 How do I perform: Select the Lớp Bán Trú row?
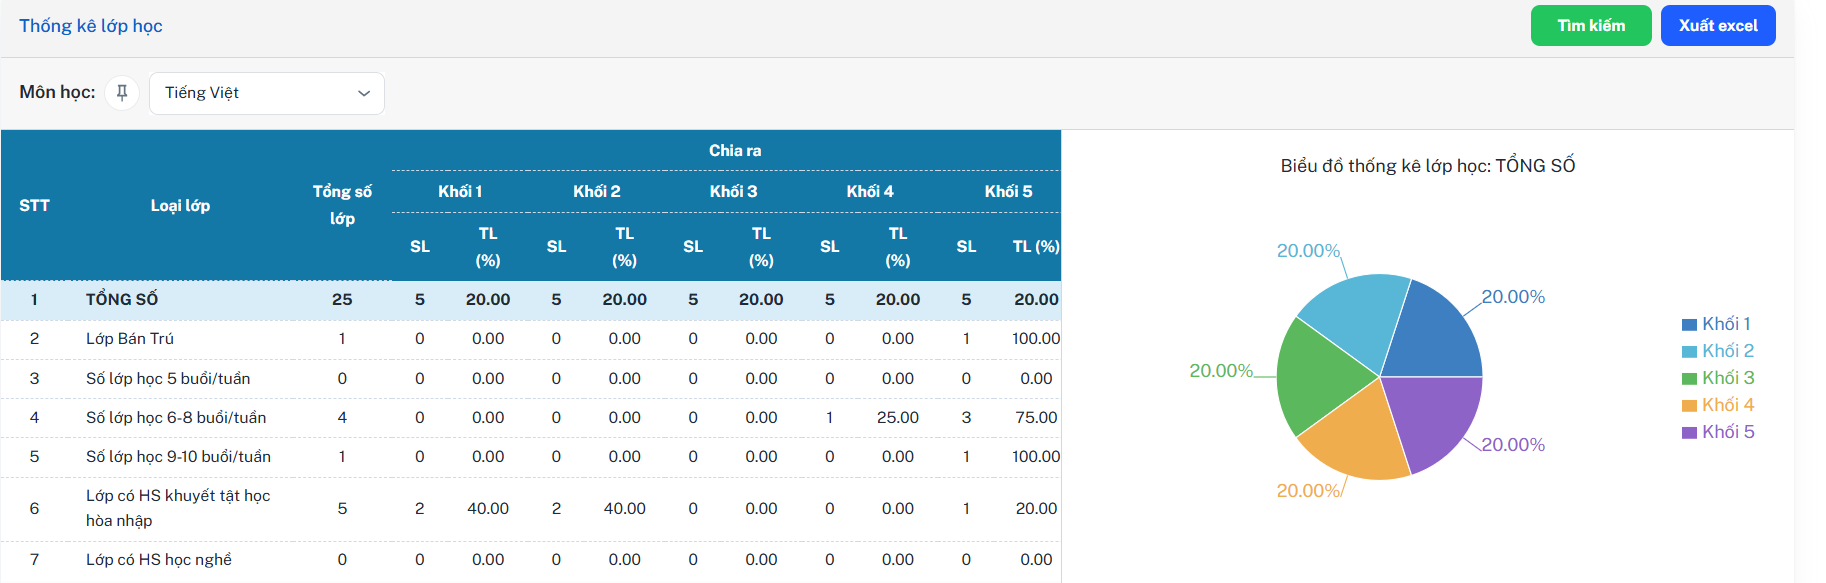[530, 339]
